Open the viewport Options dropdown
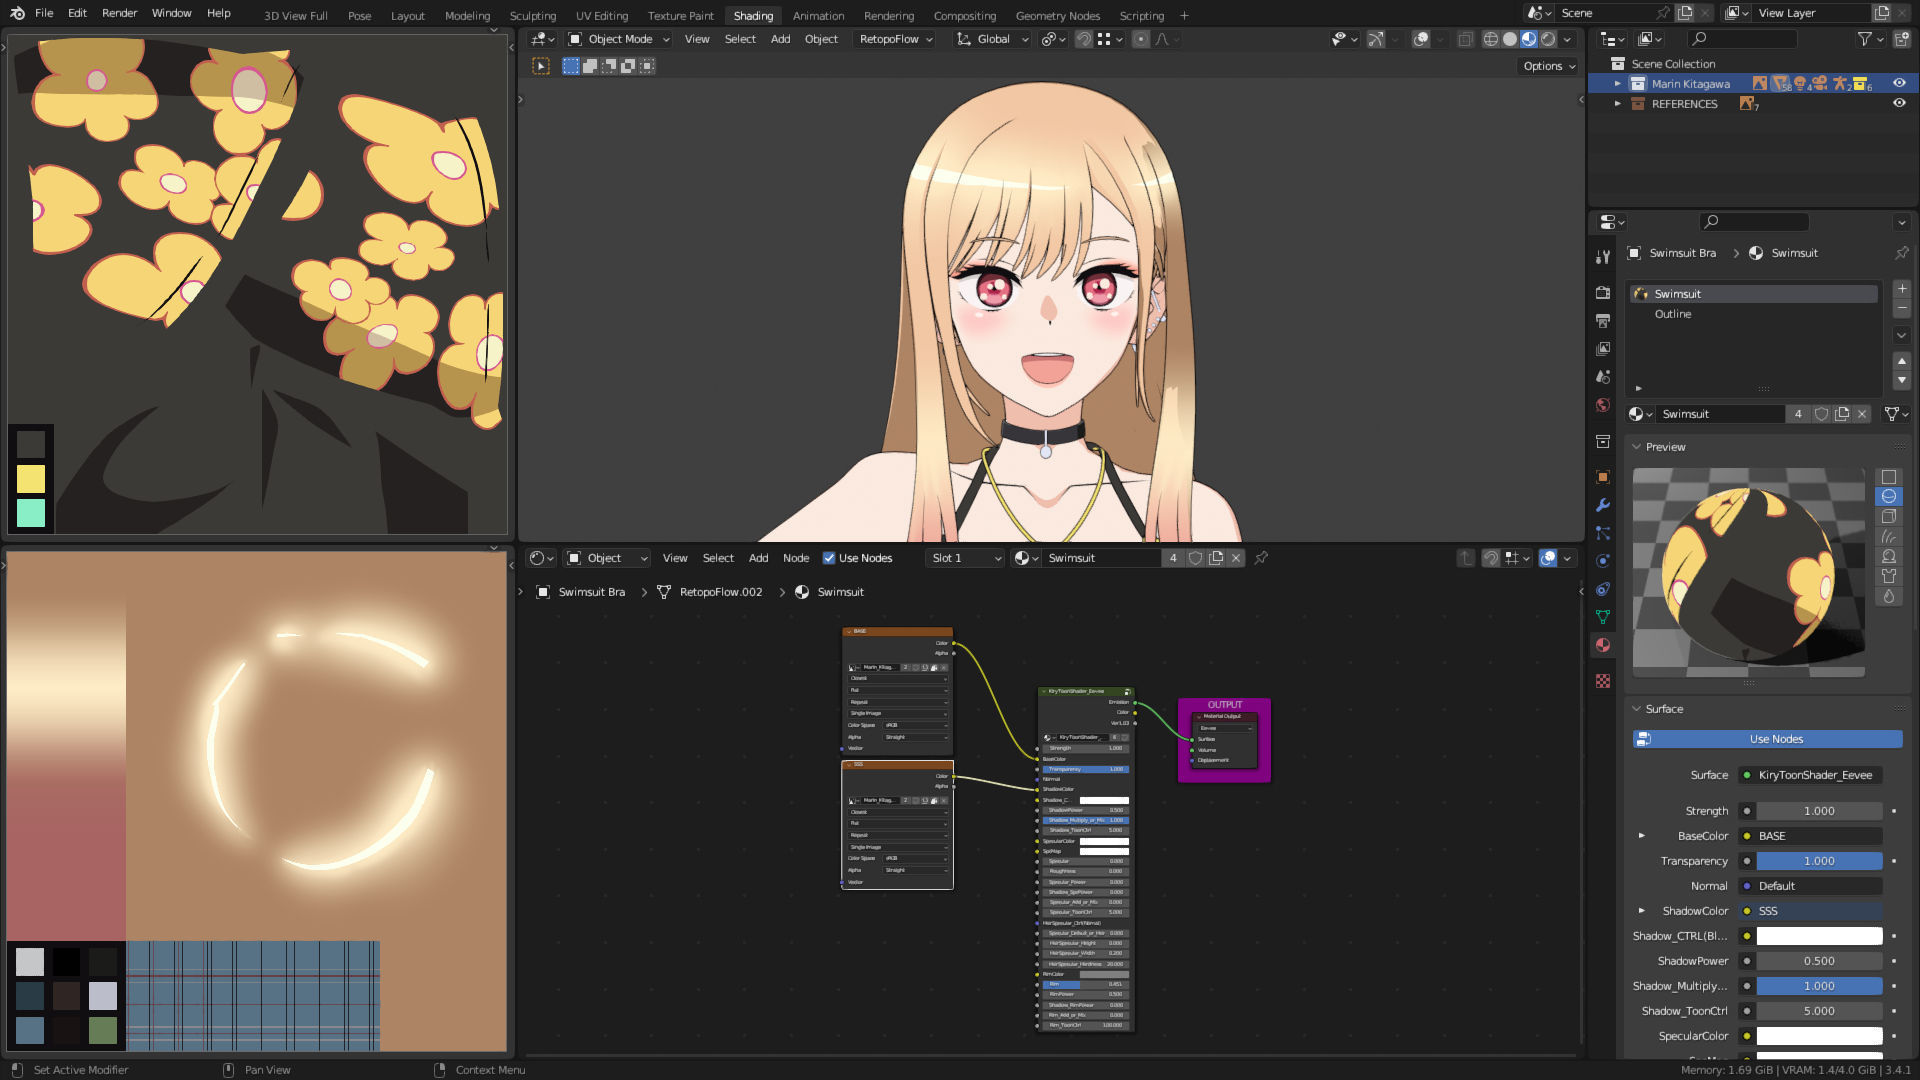 point(1549,66)
